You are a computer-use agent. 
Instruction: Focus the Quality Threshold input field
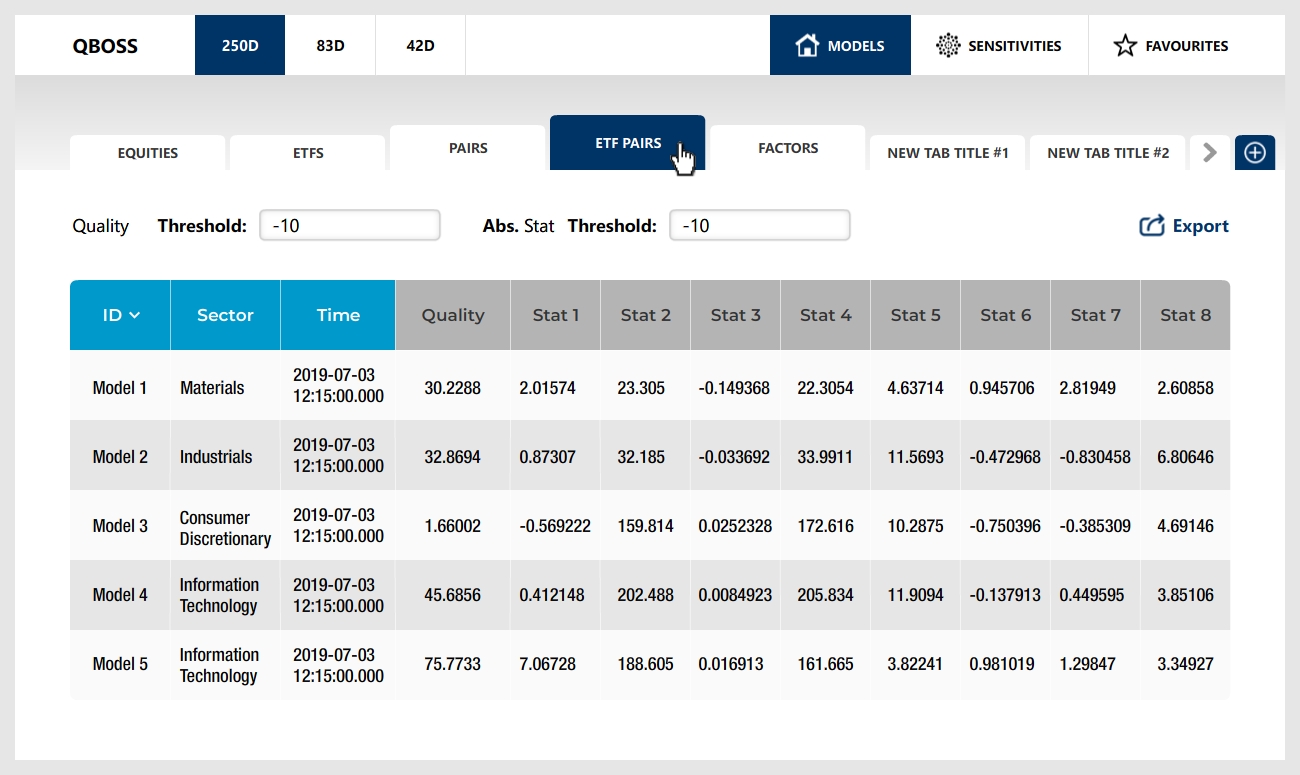point(350,225)
